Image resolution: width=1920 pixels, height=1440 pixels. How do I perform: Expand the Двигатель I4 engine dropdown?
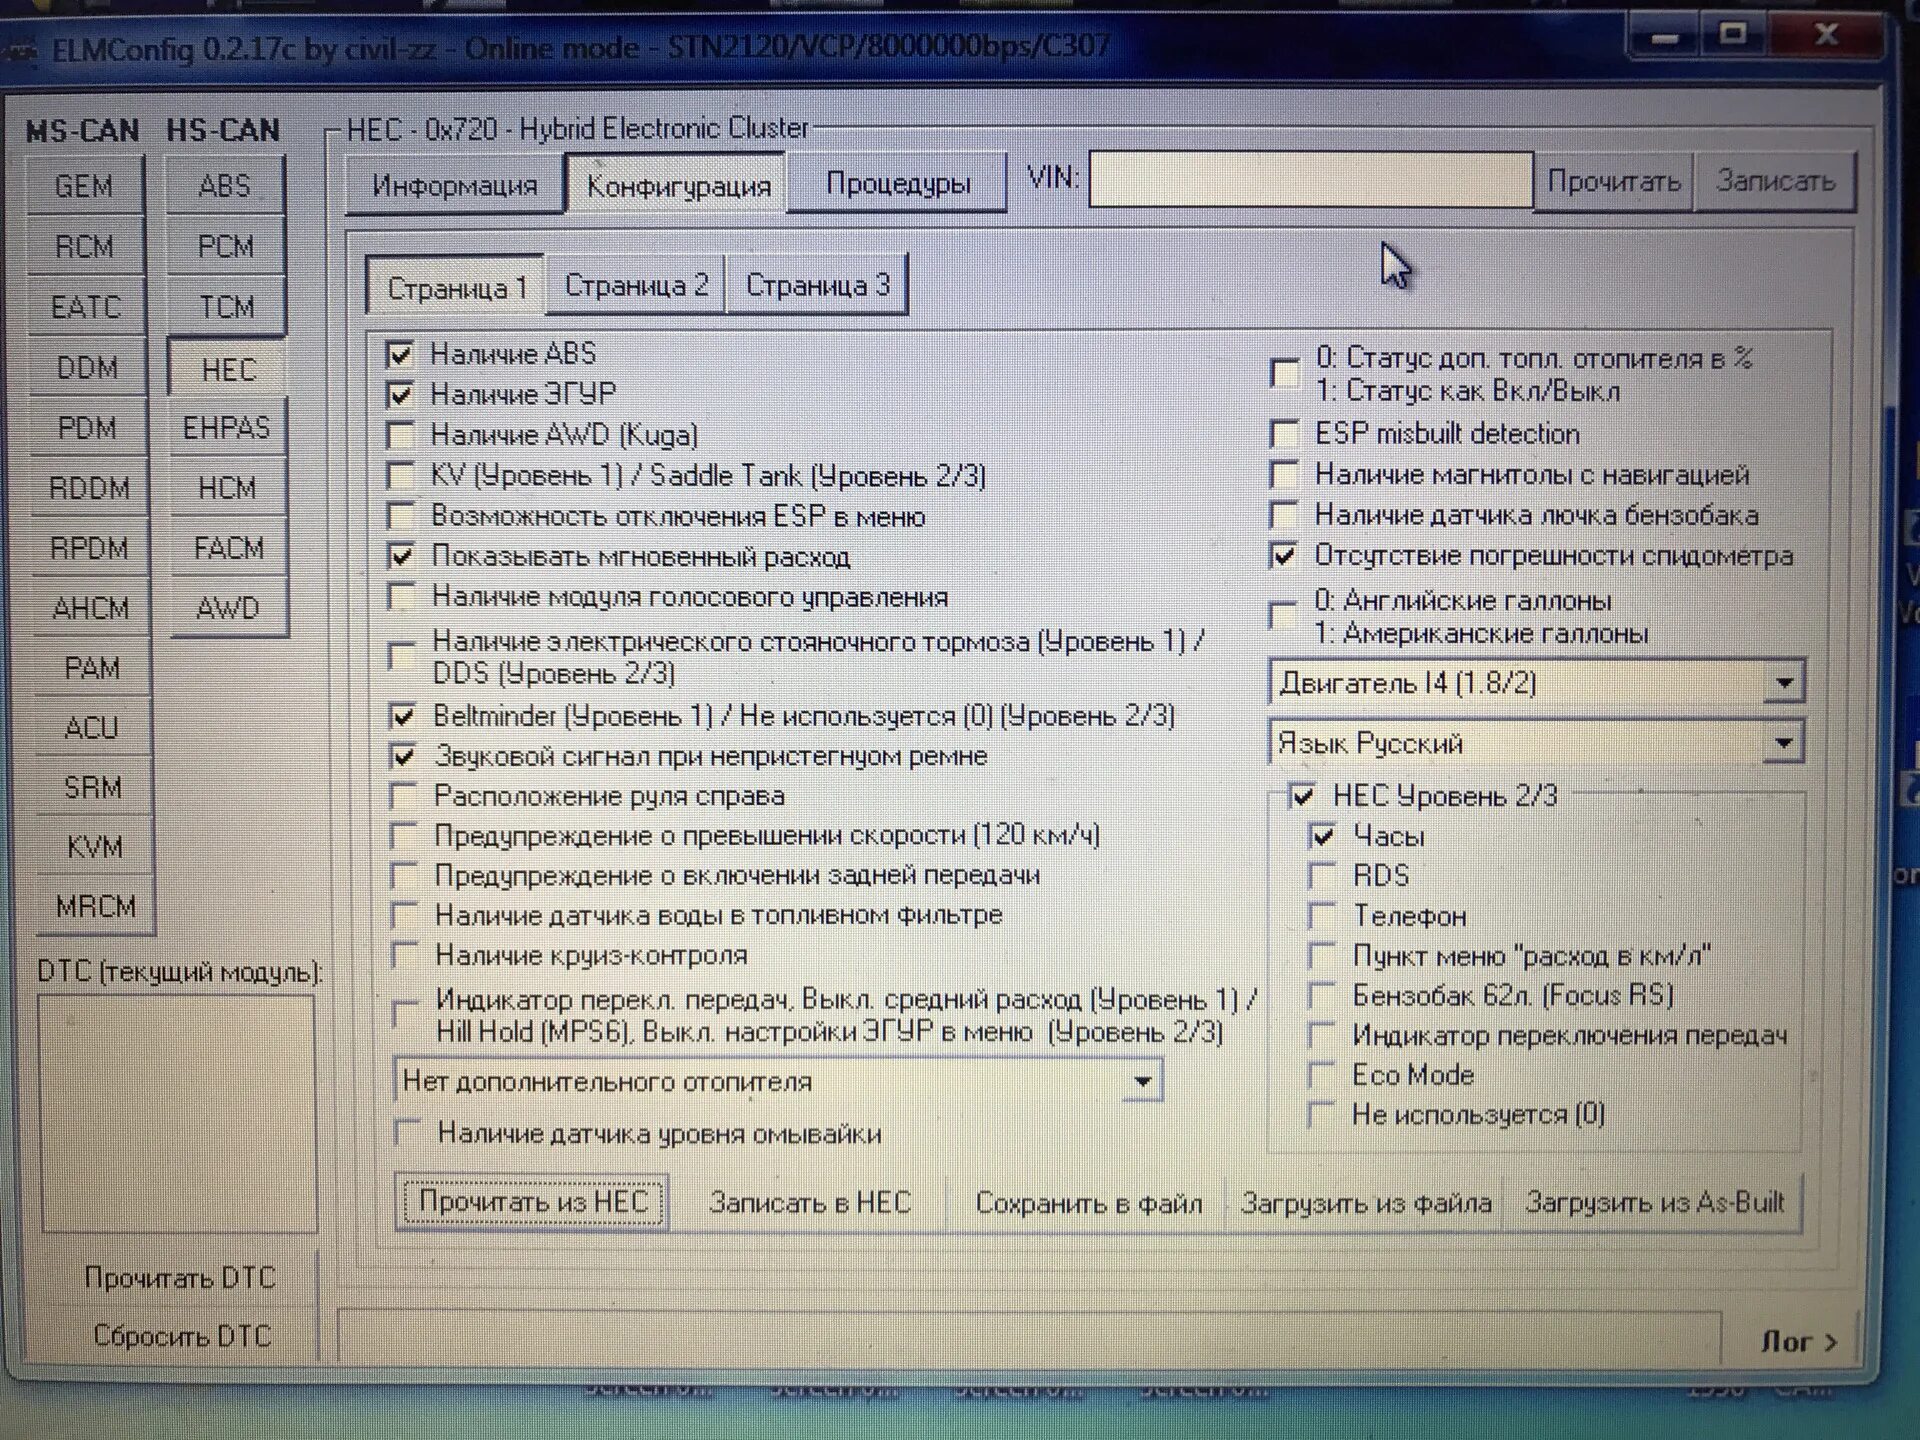[x=1783, y=684]
